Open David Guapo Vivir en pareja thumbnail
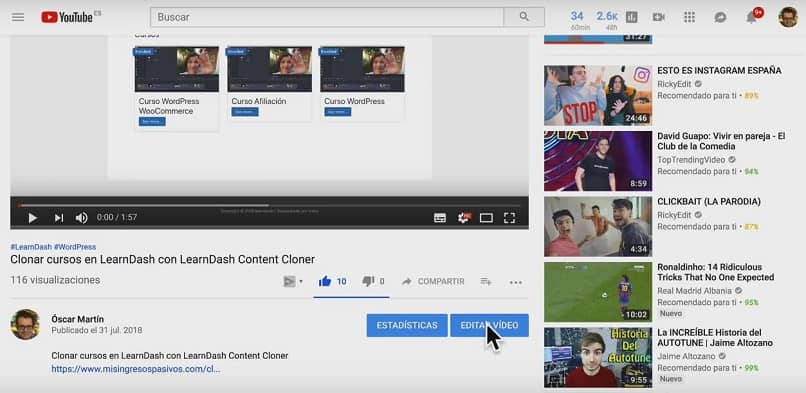This screenshot has height=393, width=806. 598,161
